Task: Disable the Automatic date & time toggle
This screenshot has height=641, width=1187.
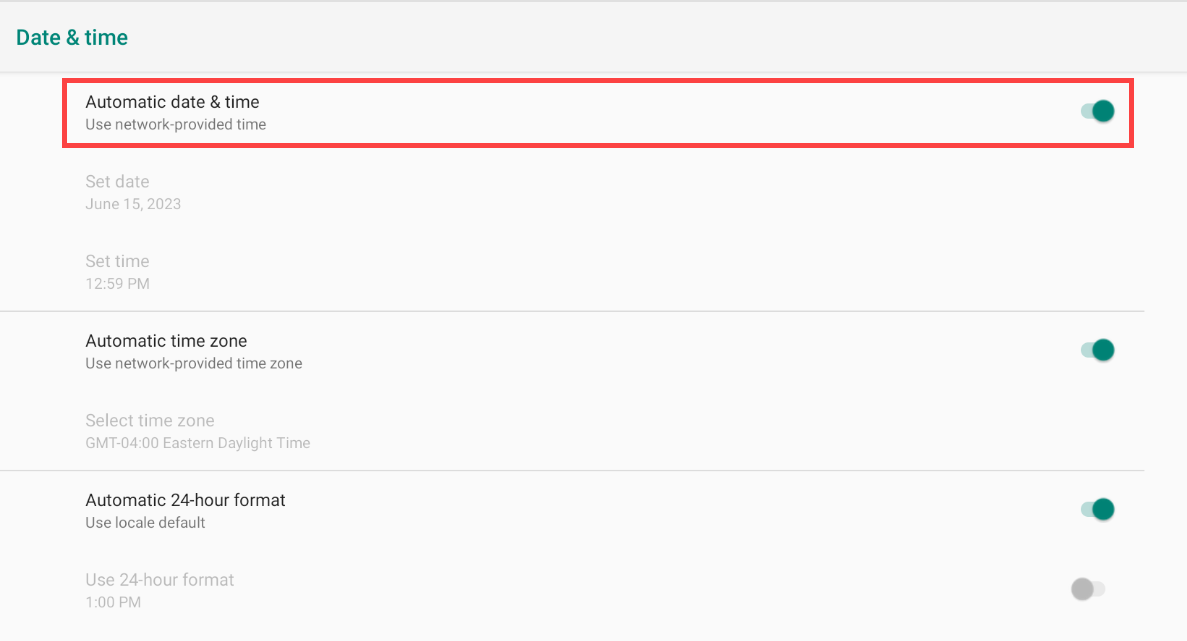Action: [x=1098, y=111]
